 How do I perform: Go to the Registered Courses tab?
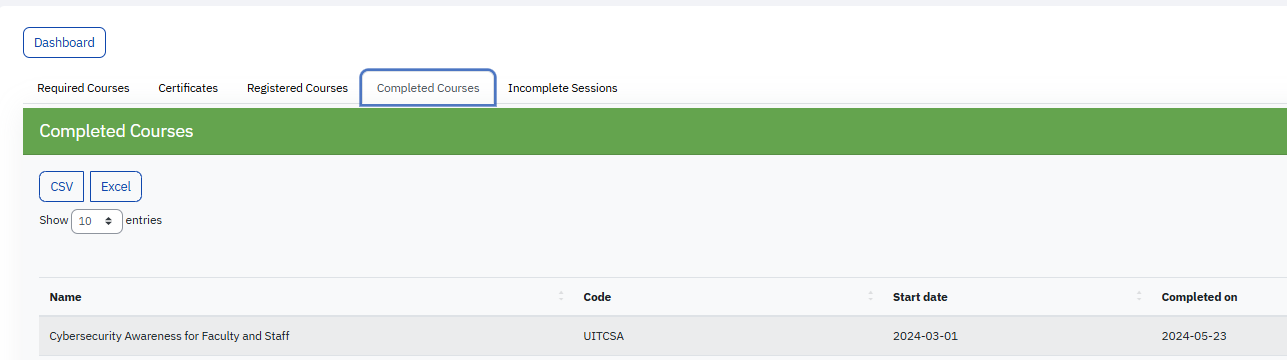(x=297, y=88)
